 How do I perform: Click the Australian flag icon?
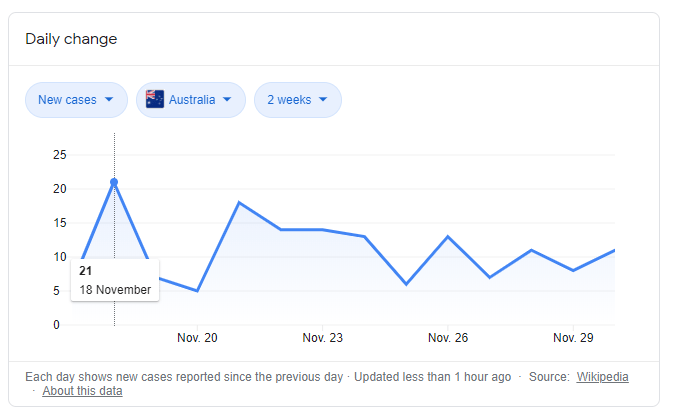[155, 99]
